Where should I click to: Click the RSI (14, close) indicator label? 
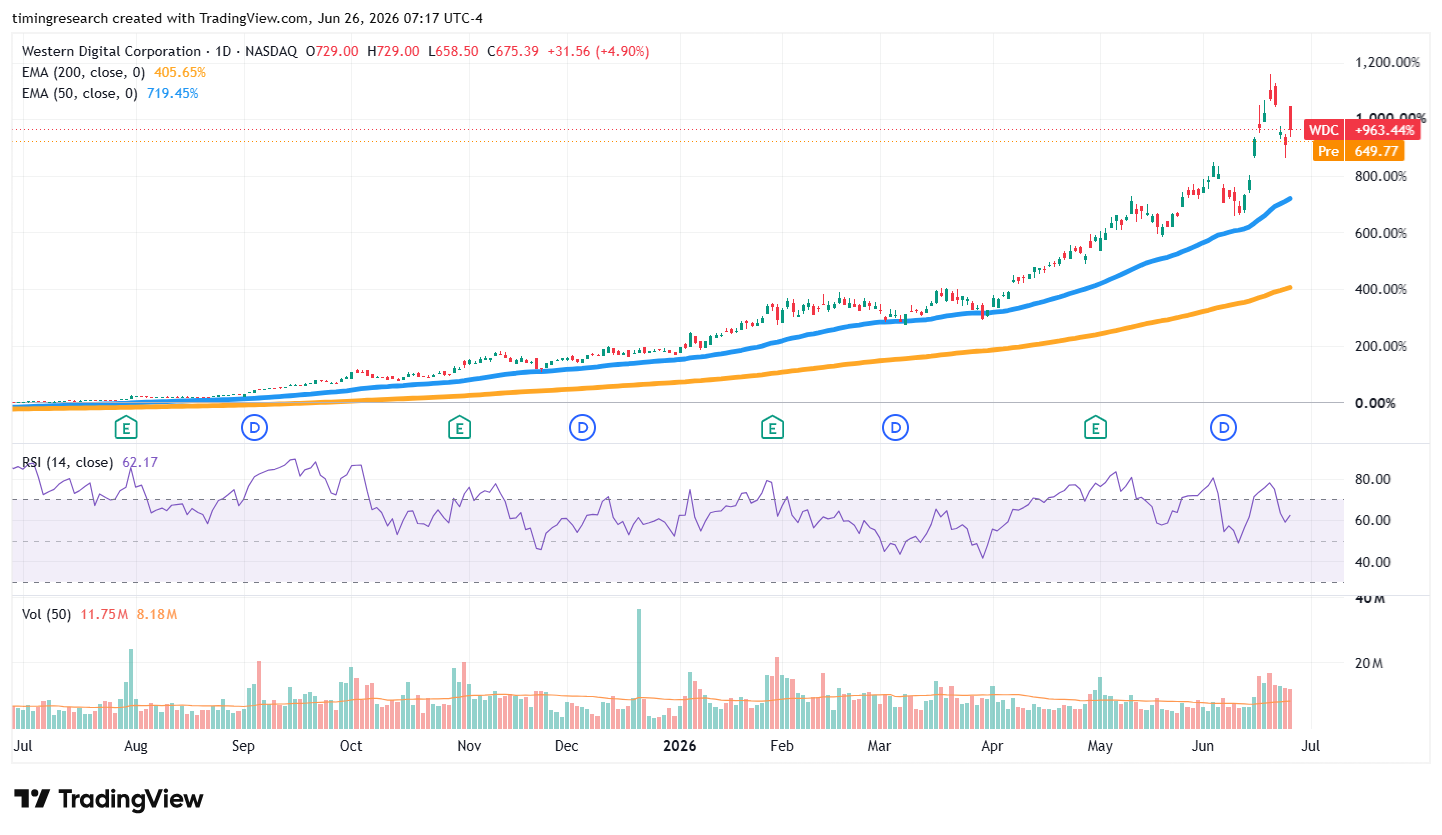point(67,462)
